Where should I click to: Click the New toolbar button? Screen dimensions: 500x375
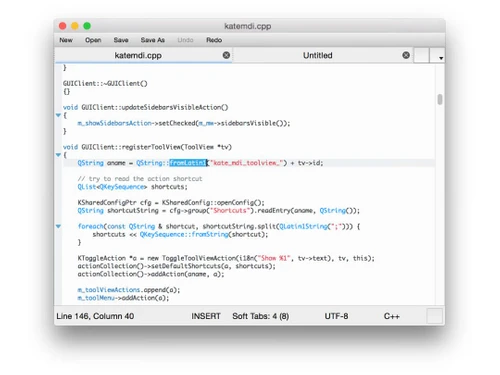66,40
